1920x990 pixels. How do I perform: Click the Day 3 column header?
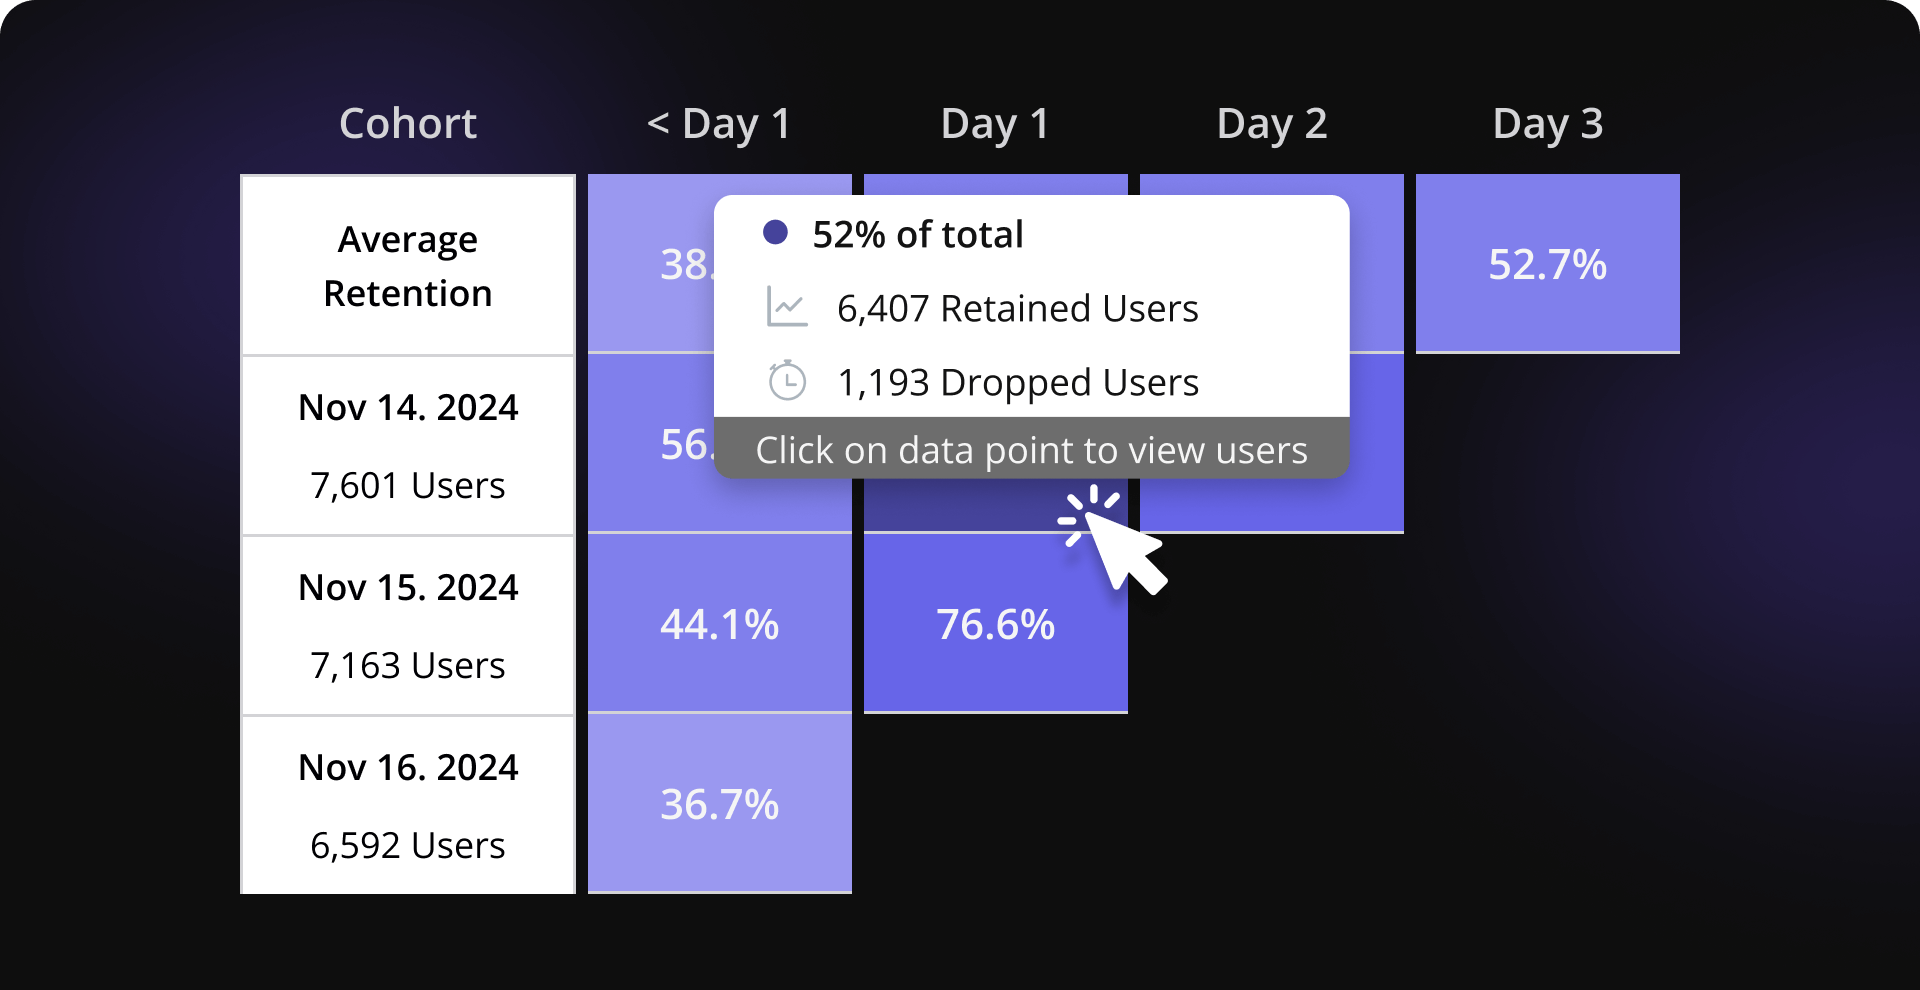pyautogui.click(x=1547, y=124)
